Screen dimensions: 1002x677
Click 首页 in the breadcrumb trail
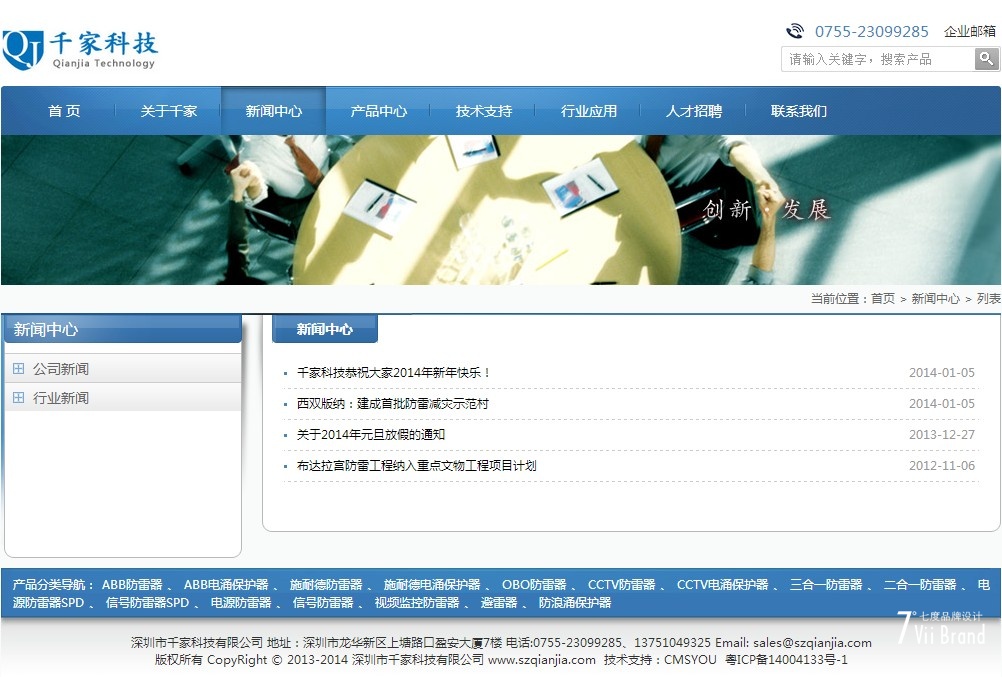pos(882,299)
